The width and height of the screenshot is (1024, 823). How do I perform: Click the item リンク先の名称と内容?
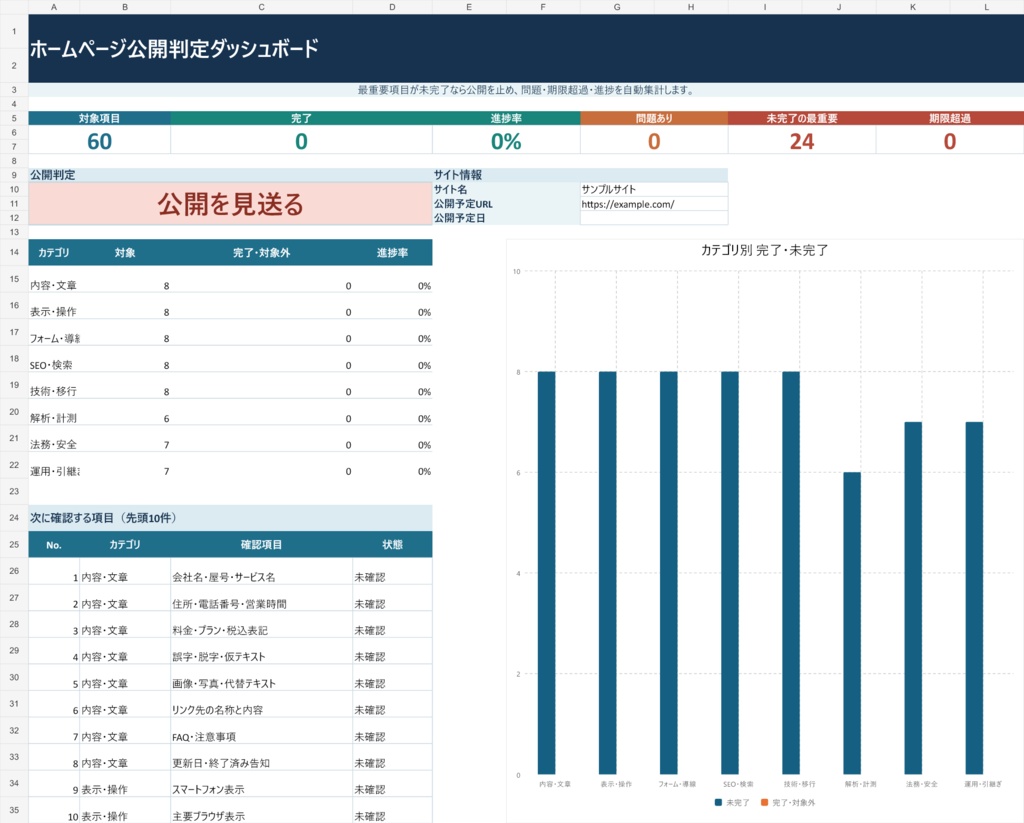pyautogui.click(x=217, y=710)
